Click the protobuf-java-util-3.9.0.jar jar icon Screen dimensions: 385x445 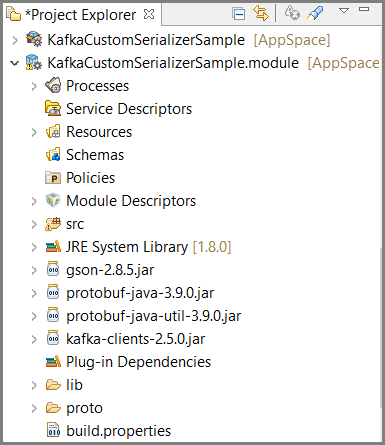tap(53, 315)
